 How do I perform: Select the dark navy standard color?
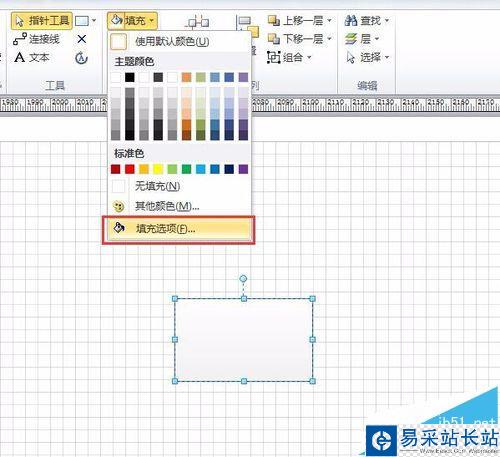[229, 169]
